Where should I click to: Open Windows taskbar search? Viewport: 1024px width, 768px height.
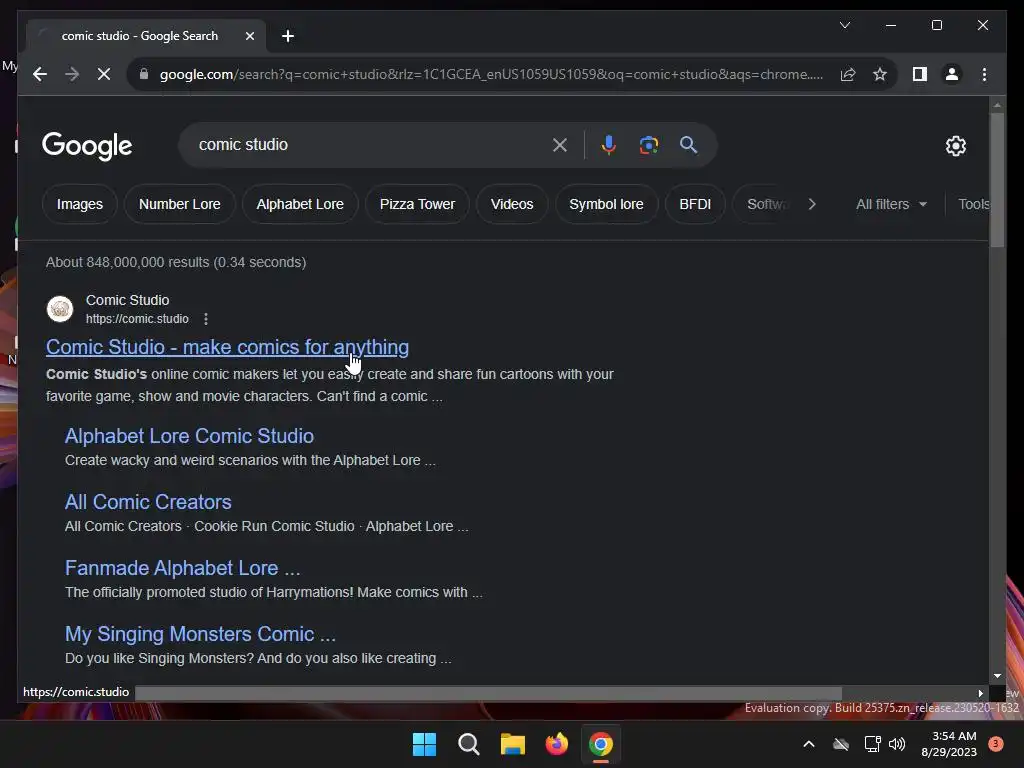pos(469,744)
